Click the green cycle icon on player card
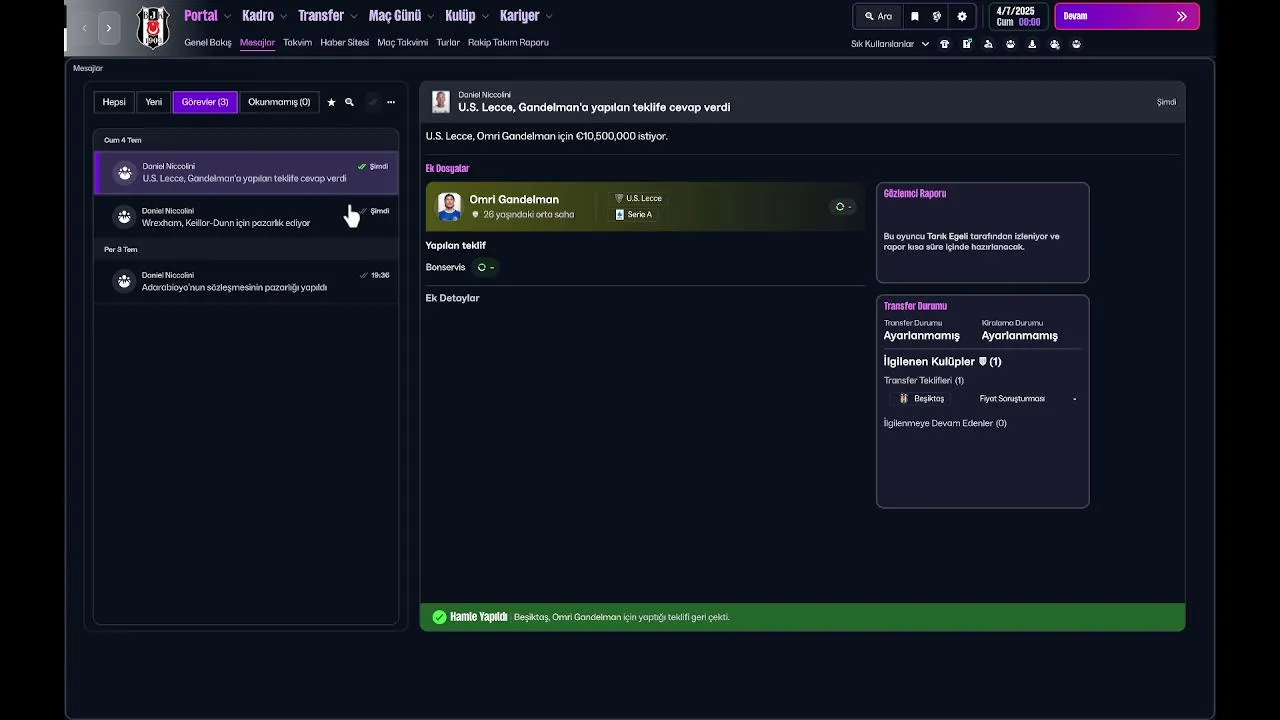This screenshot has height=720, width=1280. (x=840, y=207)
